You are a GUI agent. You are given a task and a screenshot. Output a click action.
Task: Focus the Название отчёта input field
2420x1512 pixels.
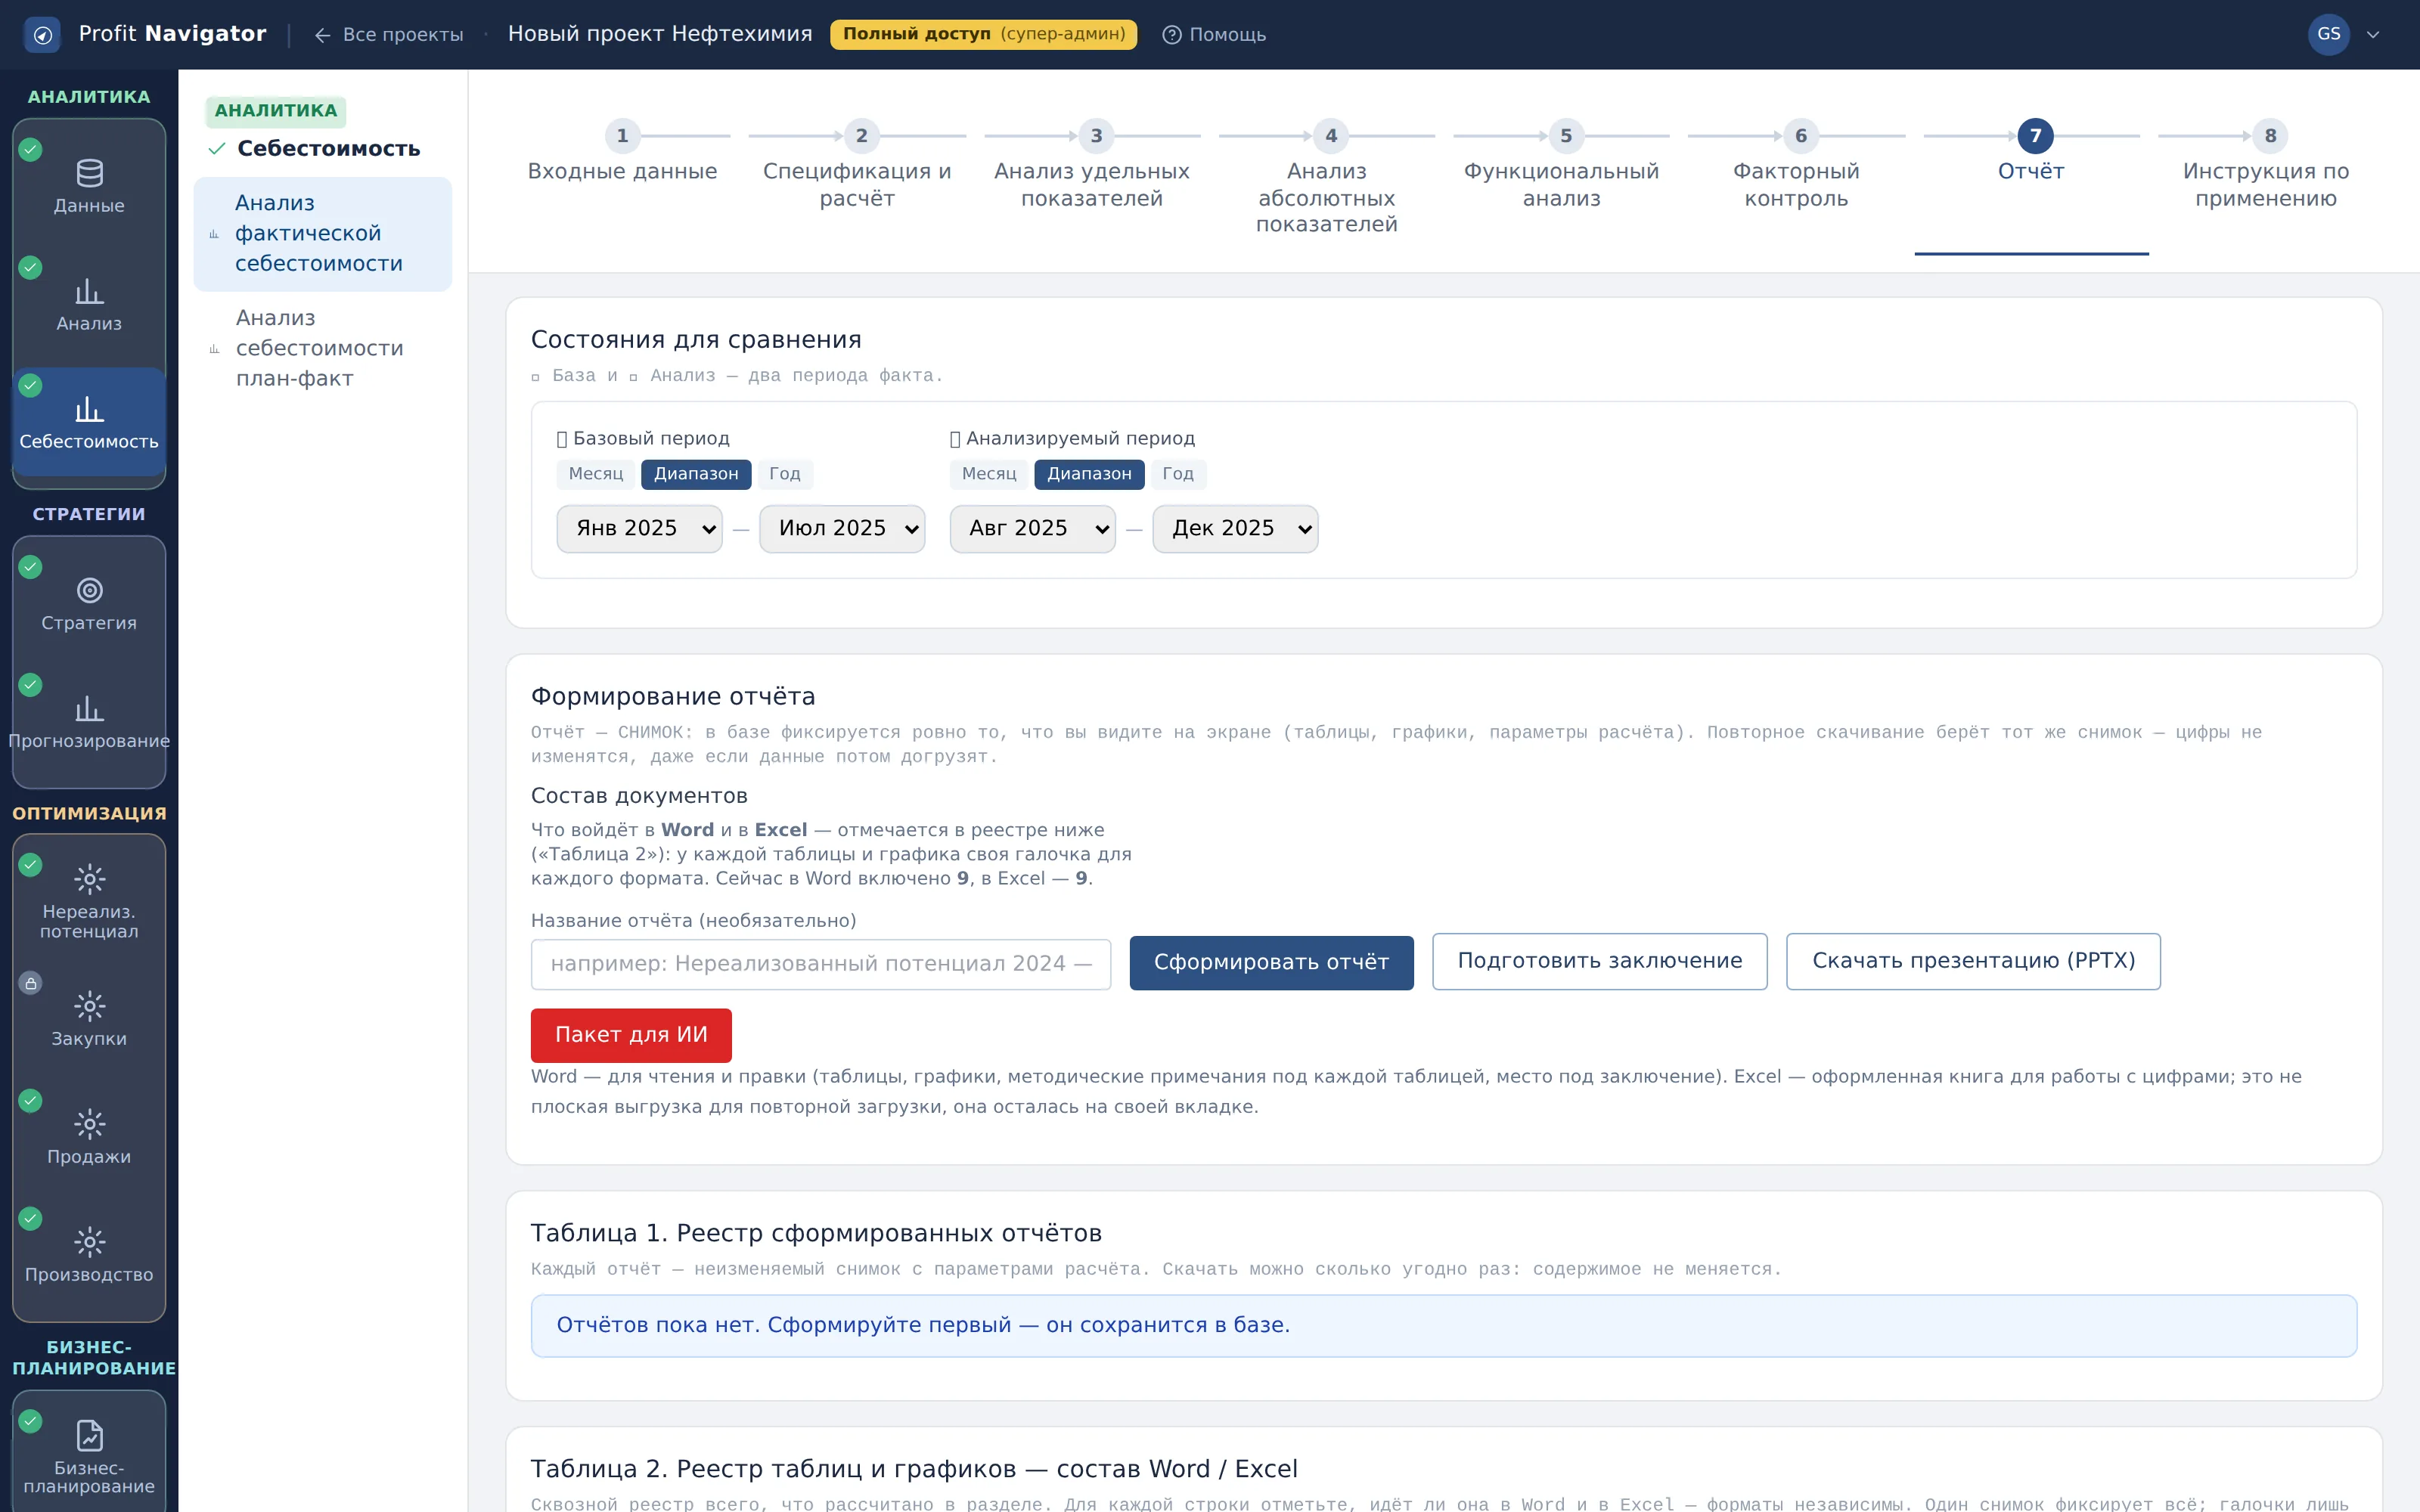point(820,964)
